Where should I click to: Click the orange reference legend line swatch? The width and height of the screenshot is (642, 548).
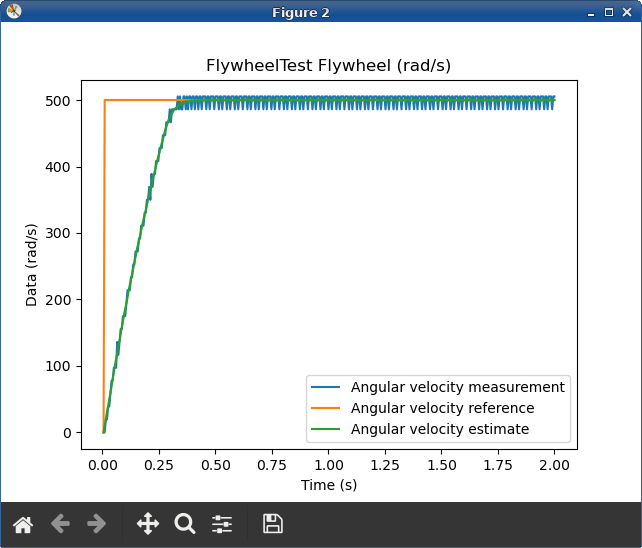326,408
